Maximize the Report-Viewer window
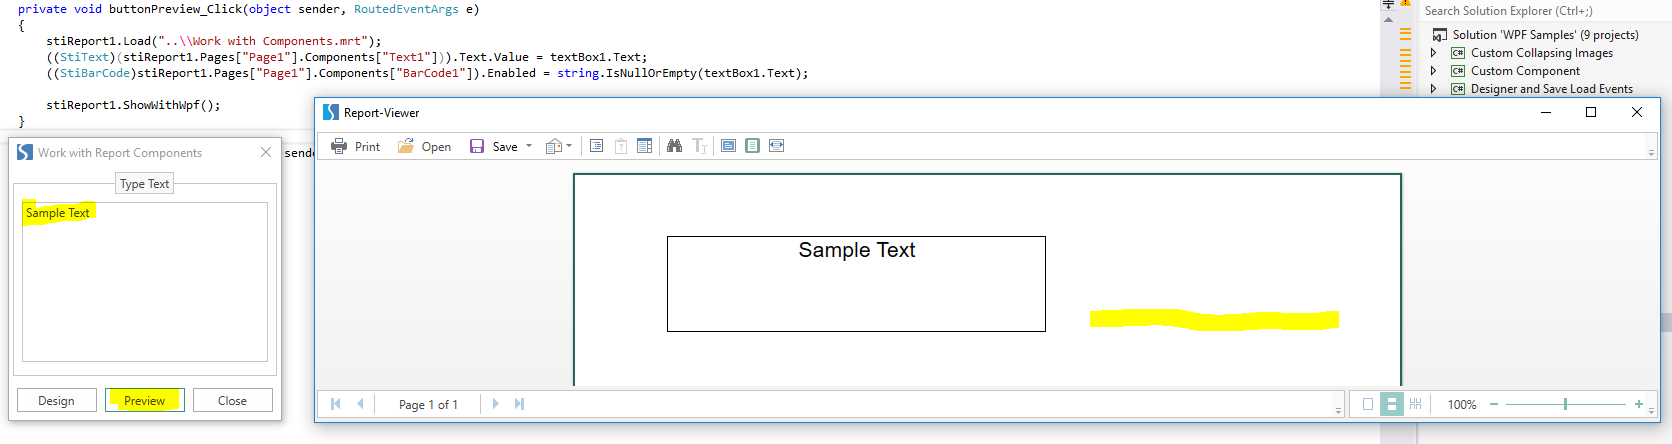This screenshot has height=444, width=1672. pos(1591,112)
